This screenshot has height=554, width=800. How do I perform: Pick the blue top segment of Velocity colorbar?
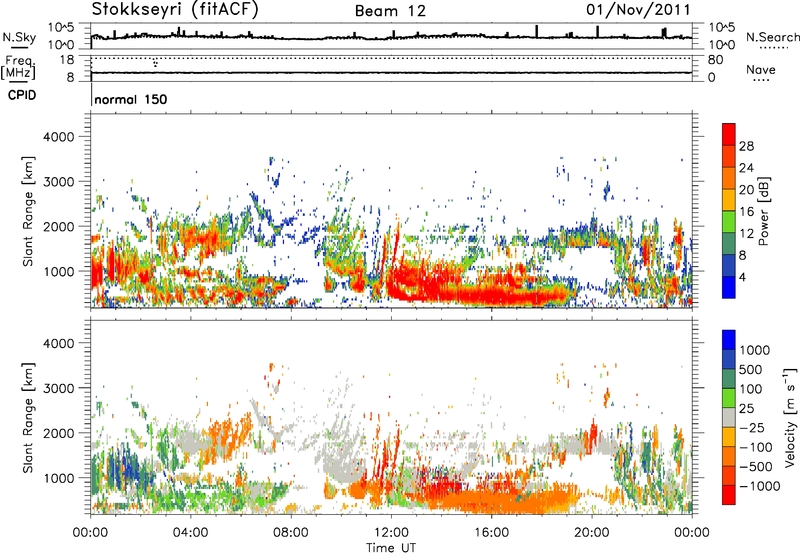pos(729,340)
